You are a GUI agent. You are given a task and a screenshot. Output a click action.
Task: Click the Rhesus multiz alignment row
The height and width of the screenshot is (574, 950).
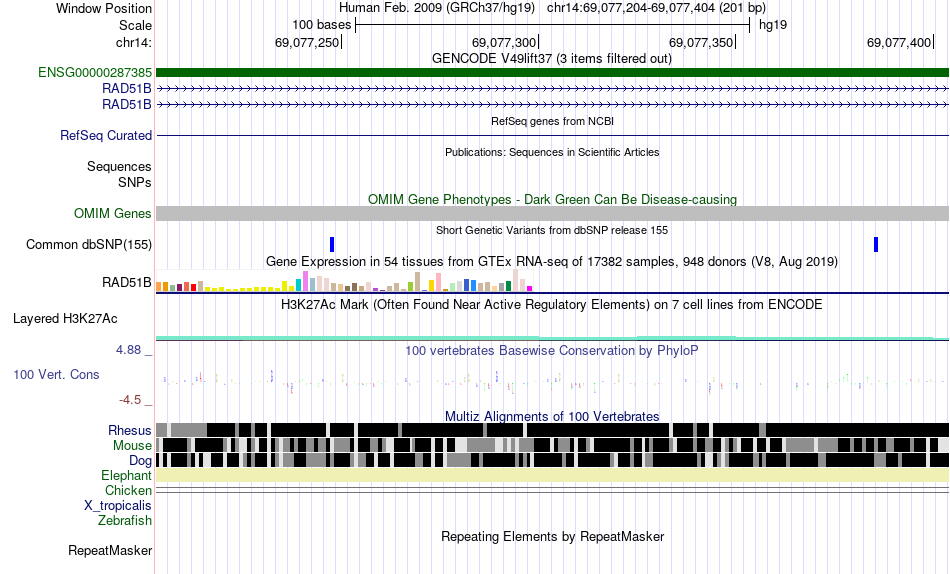[553, 430]
